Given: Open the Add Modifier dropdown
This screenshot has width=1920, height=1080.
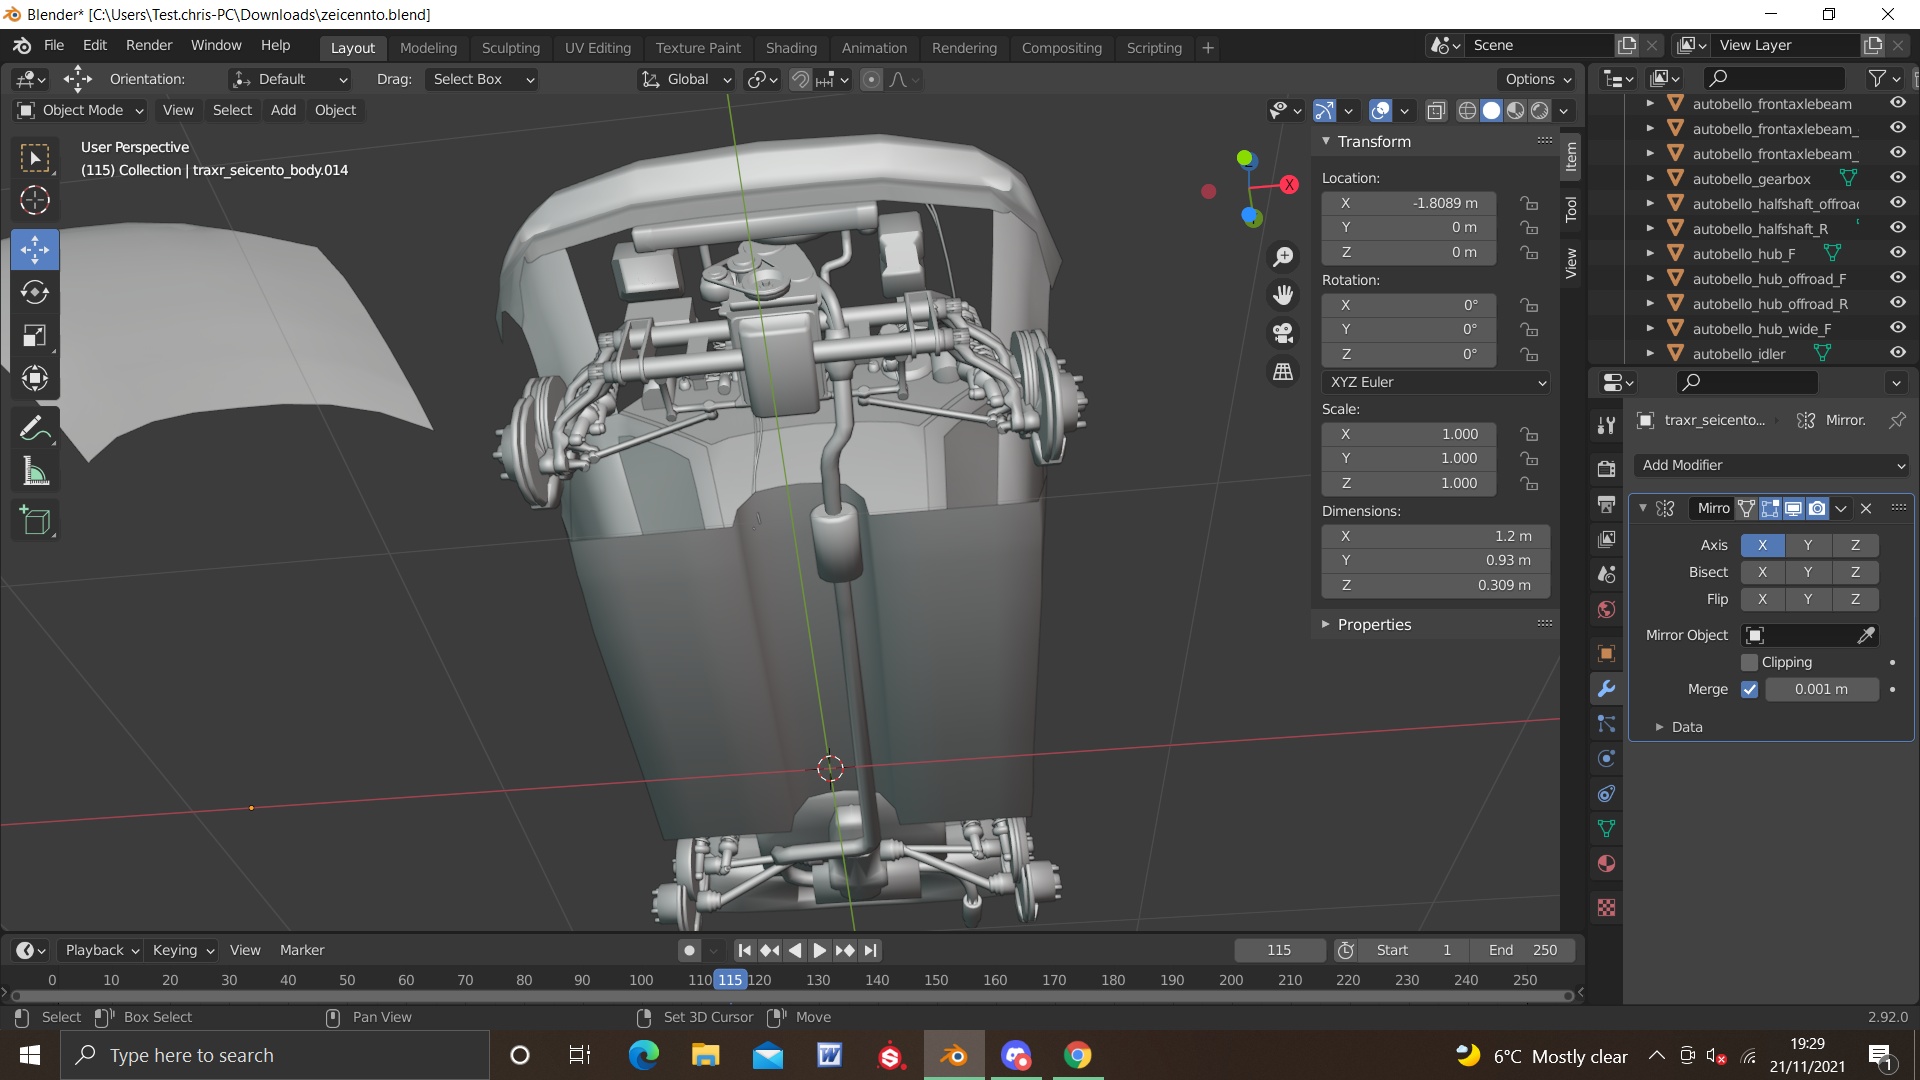Looking at the screenshot, I should point(1772,465).
